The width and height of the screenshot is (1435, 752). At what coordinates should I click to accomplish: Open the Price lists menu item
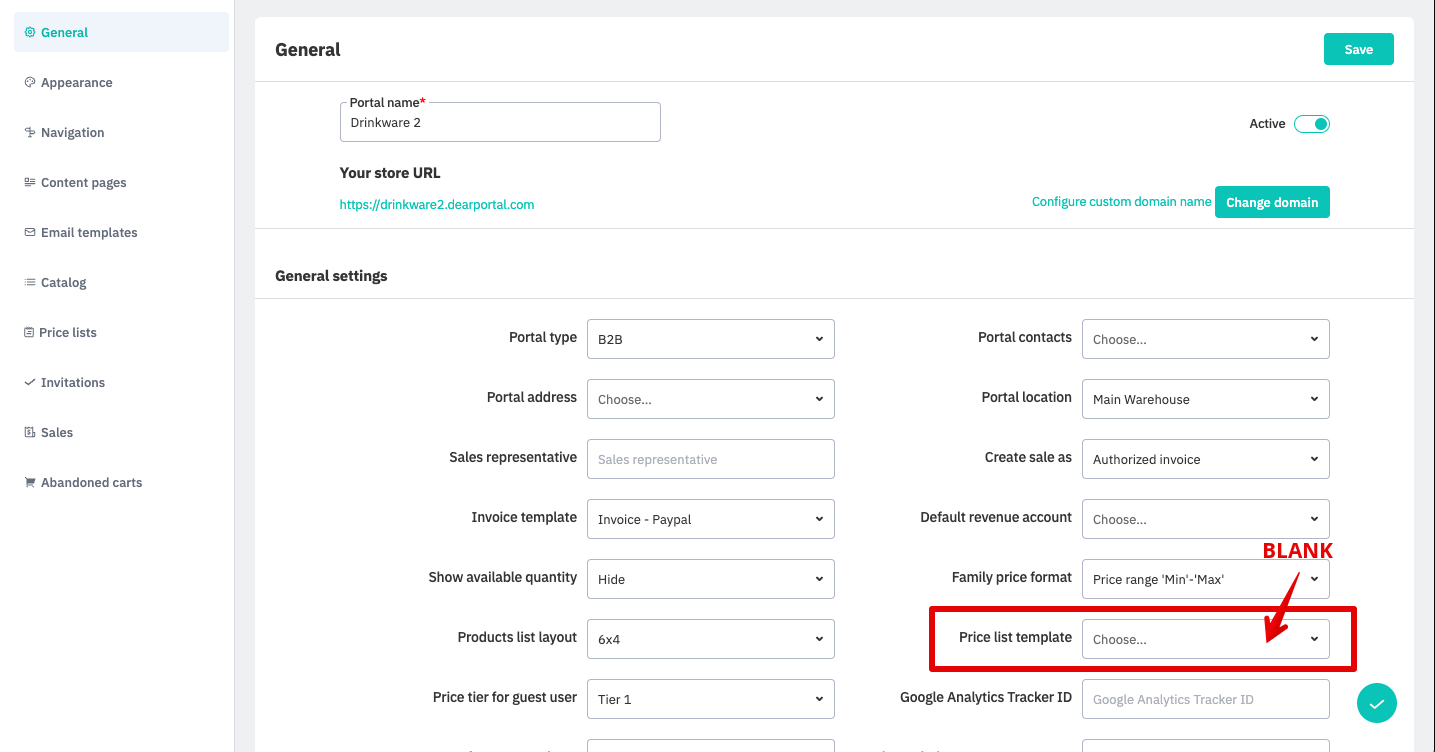tap(68, 332)
